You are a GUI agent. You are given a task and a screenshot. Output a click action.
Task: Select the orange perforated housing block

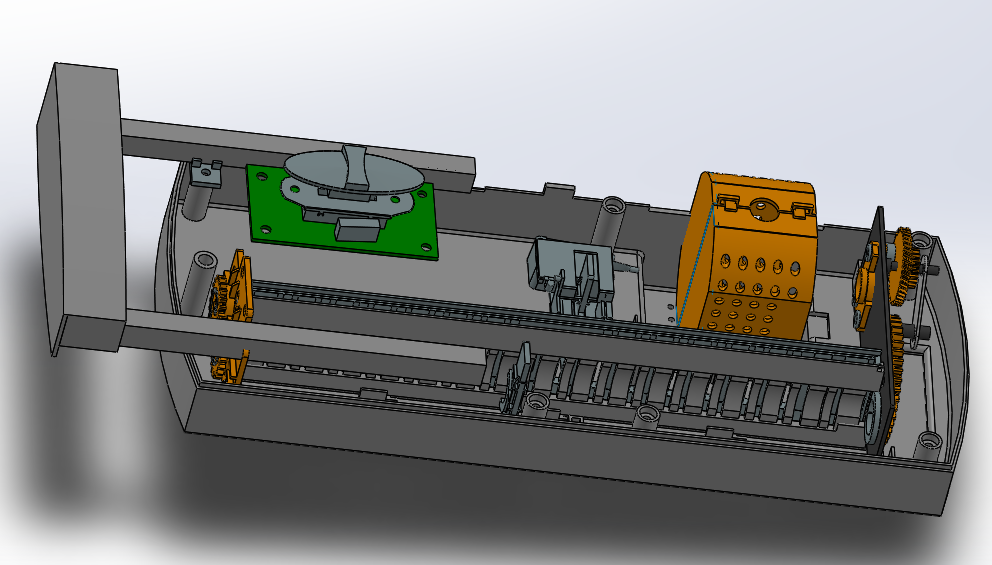point(747,256)
